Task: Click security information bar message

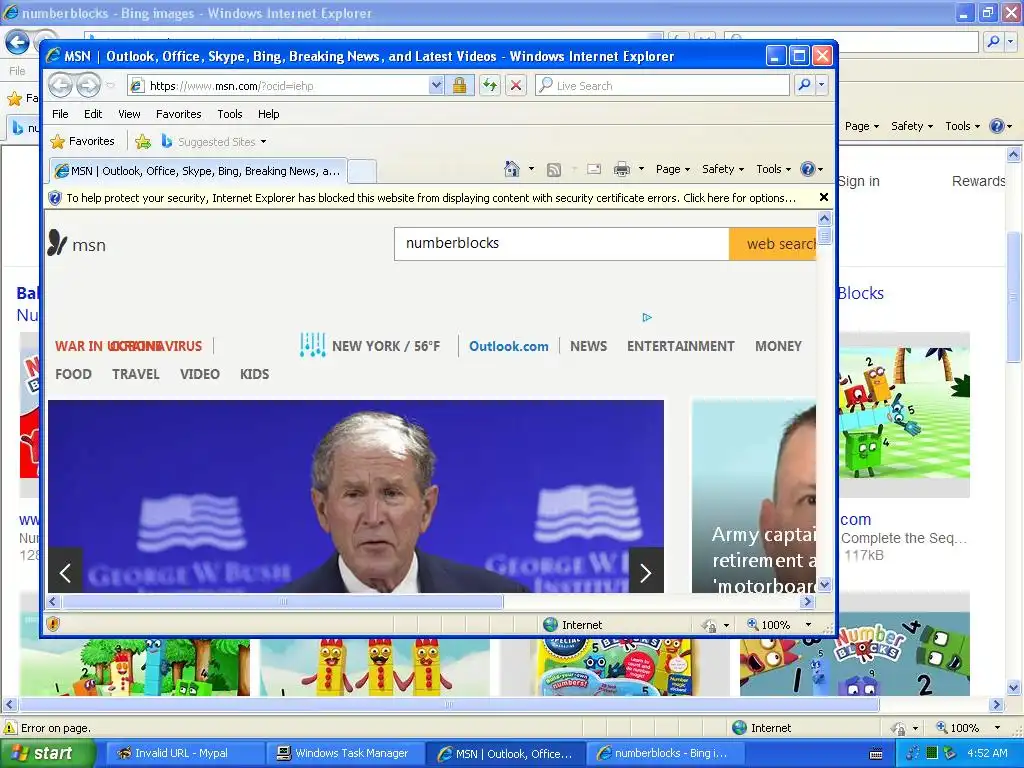Action: pyautogui.click(x=431, y=198)
